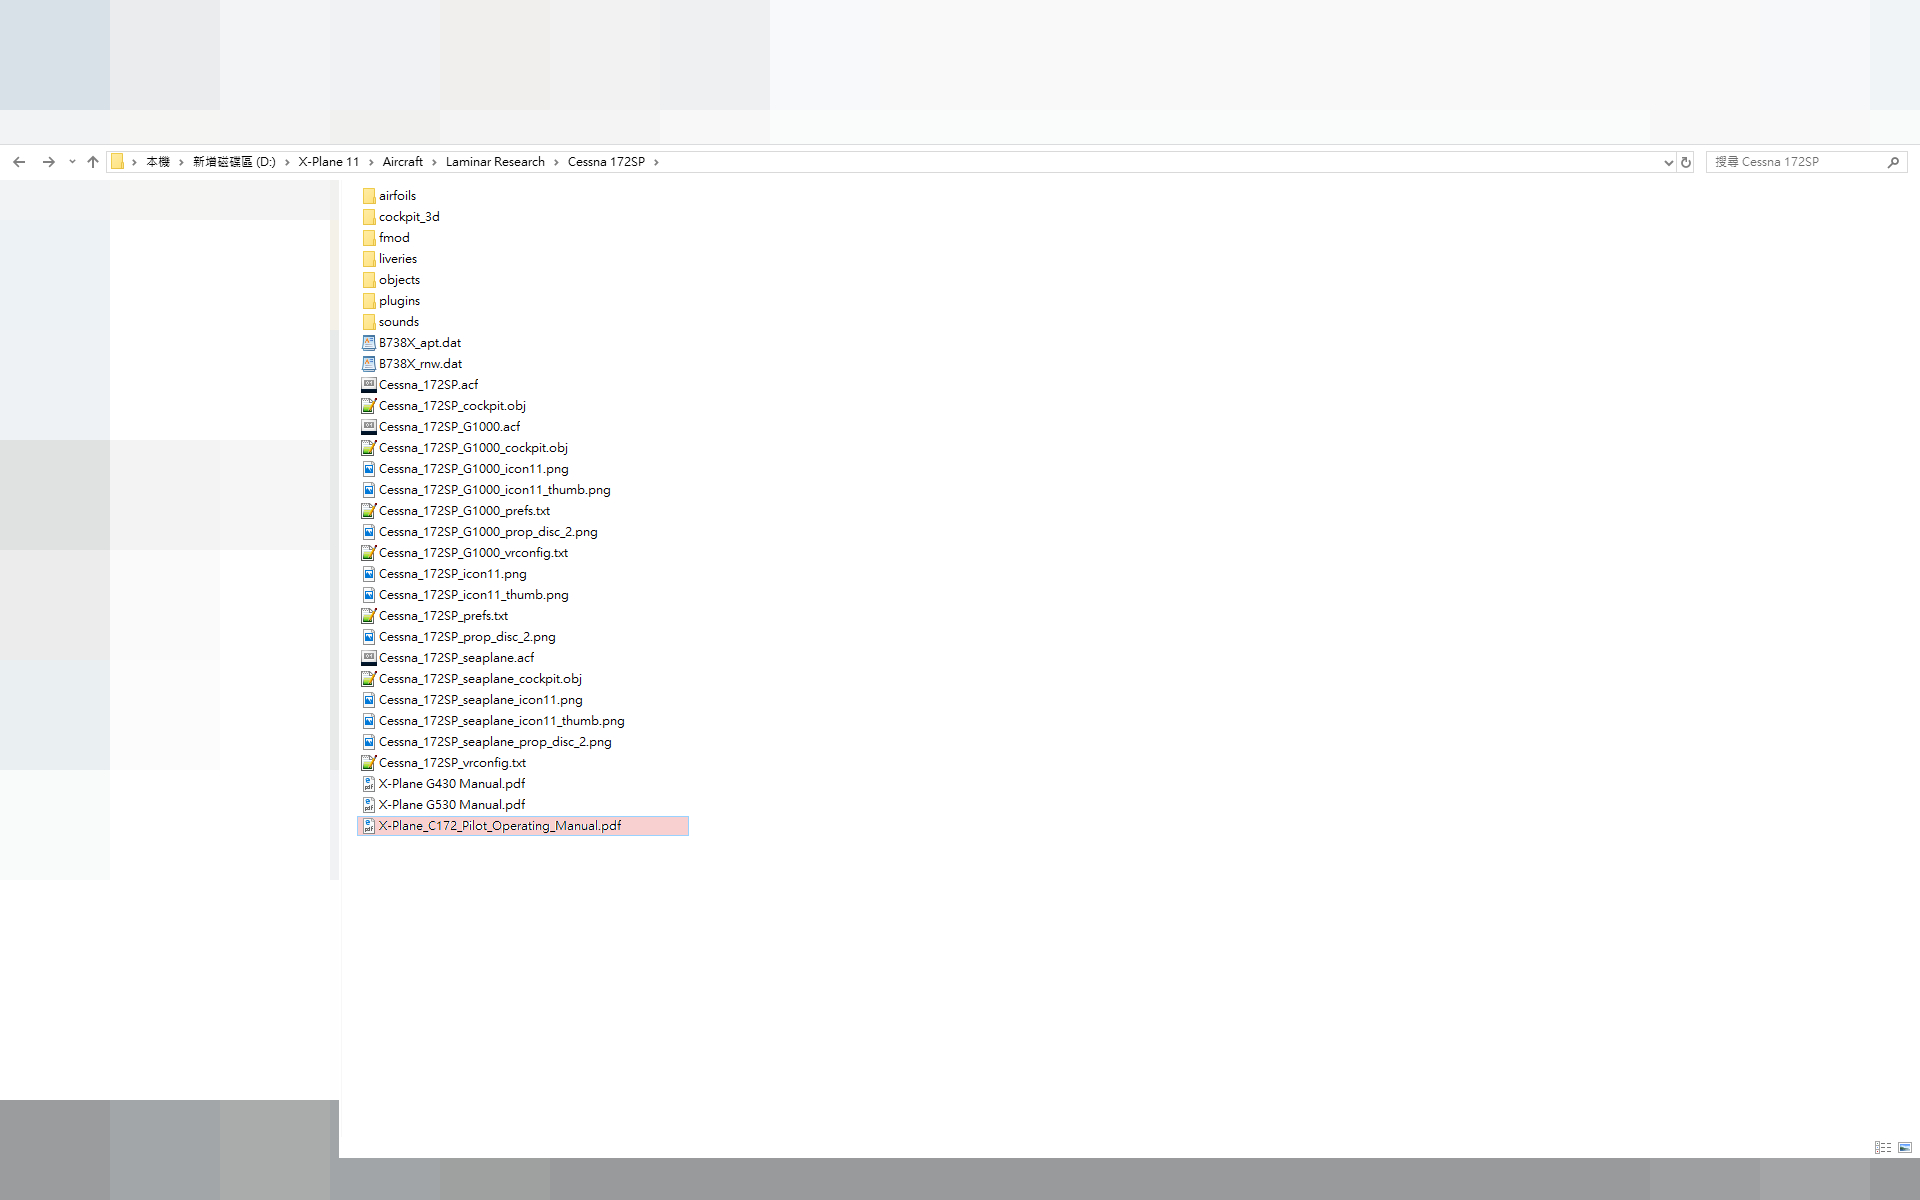
Task: Click Cessna 172SP breadcrumb segment
Action: (606, 162)
